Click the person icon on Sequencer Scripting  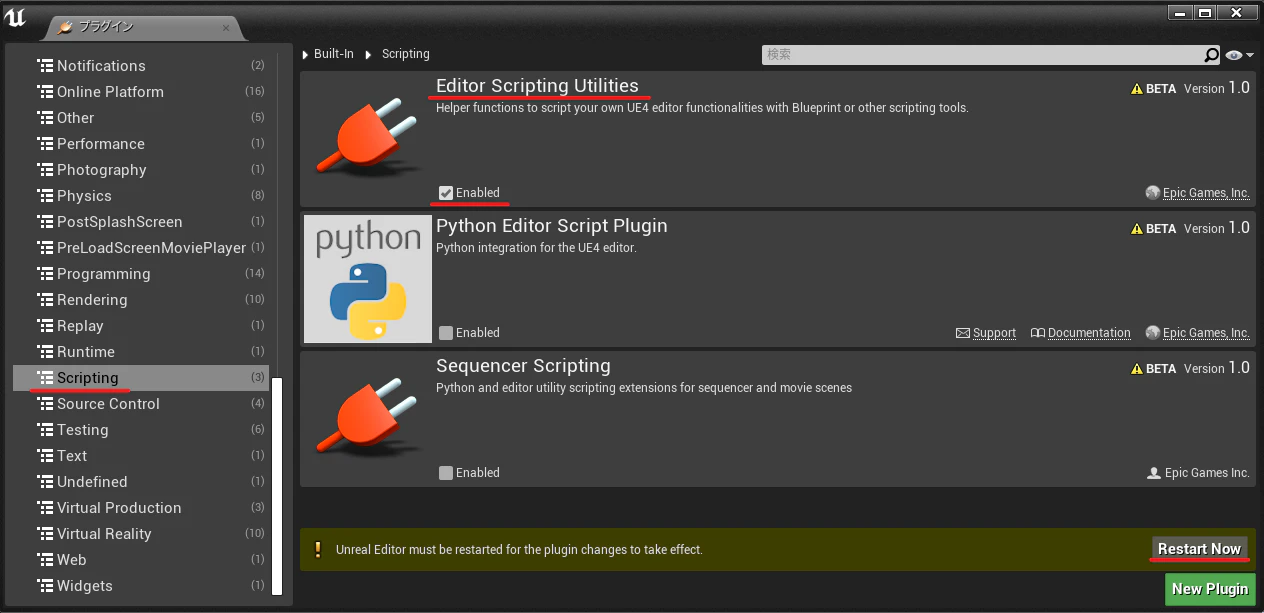pyautogui.click(x=1154, y=473)
